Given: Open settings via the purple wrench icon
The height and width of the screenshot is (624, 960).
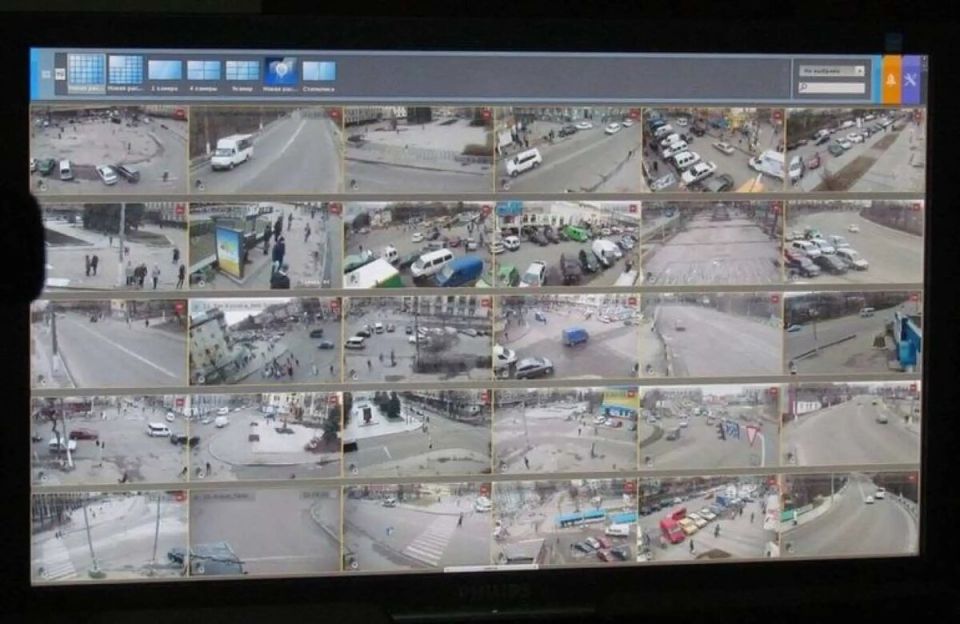Looking at the screenshot, I should tap(911, 80).
